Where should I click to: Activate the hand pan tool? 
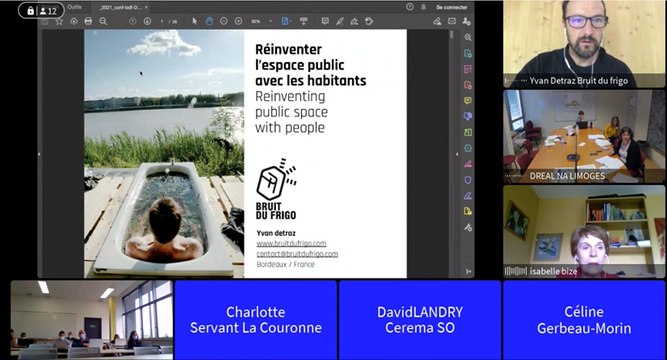[x=209, y=21]
